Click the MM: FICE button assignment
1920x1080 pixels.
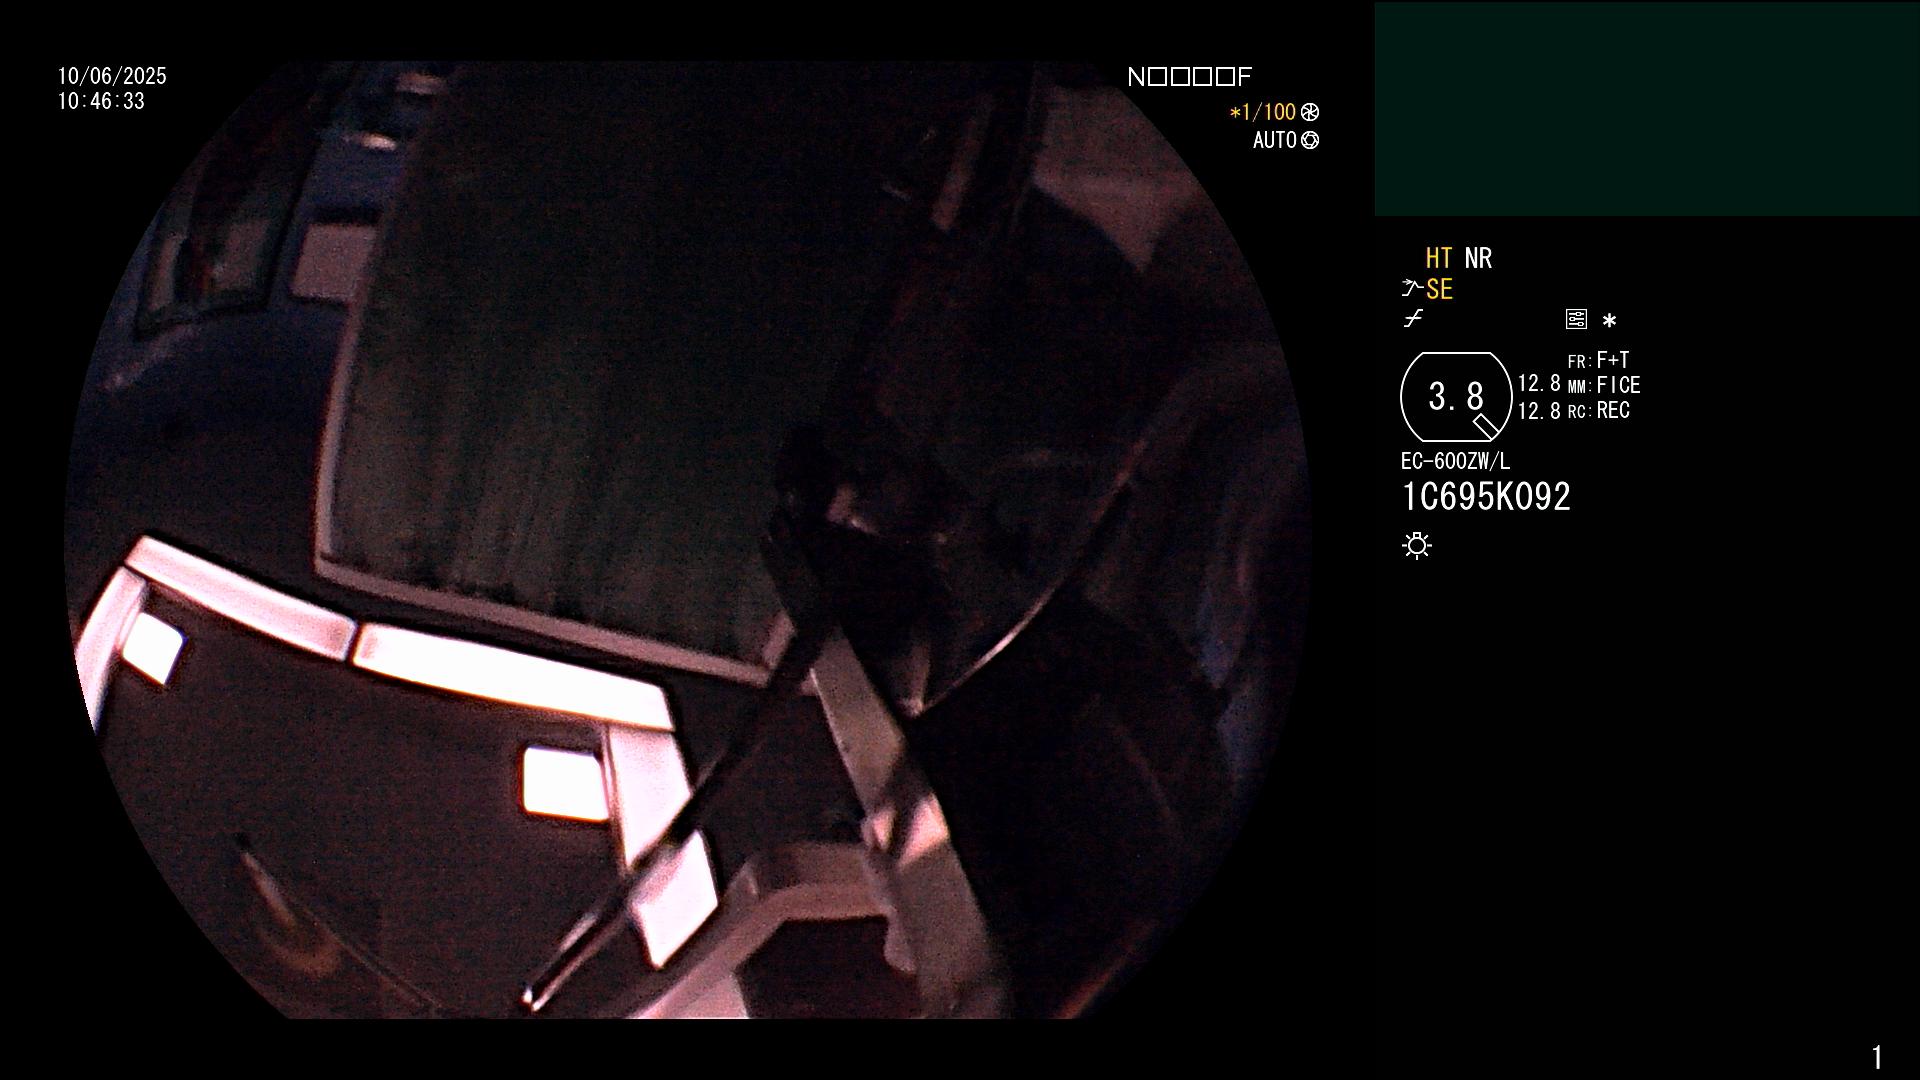pos(1604,385)
